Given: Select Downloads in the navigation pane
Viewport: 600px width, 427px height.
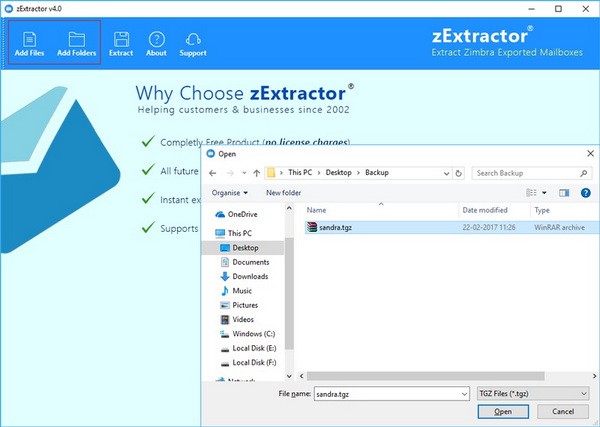Looking at the screenshot, I should coord(250,276).
